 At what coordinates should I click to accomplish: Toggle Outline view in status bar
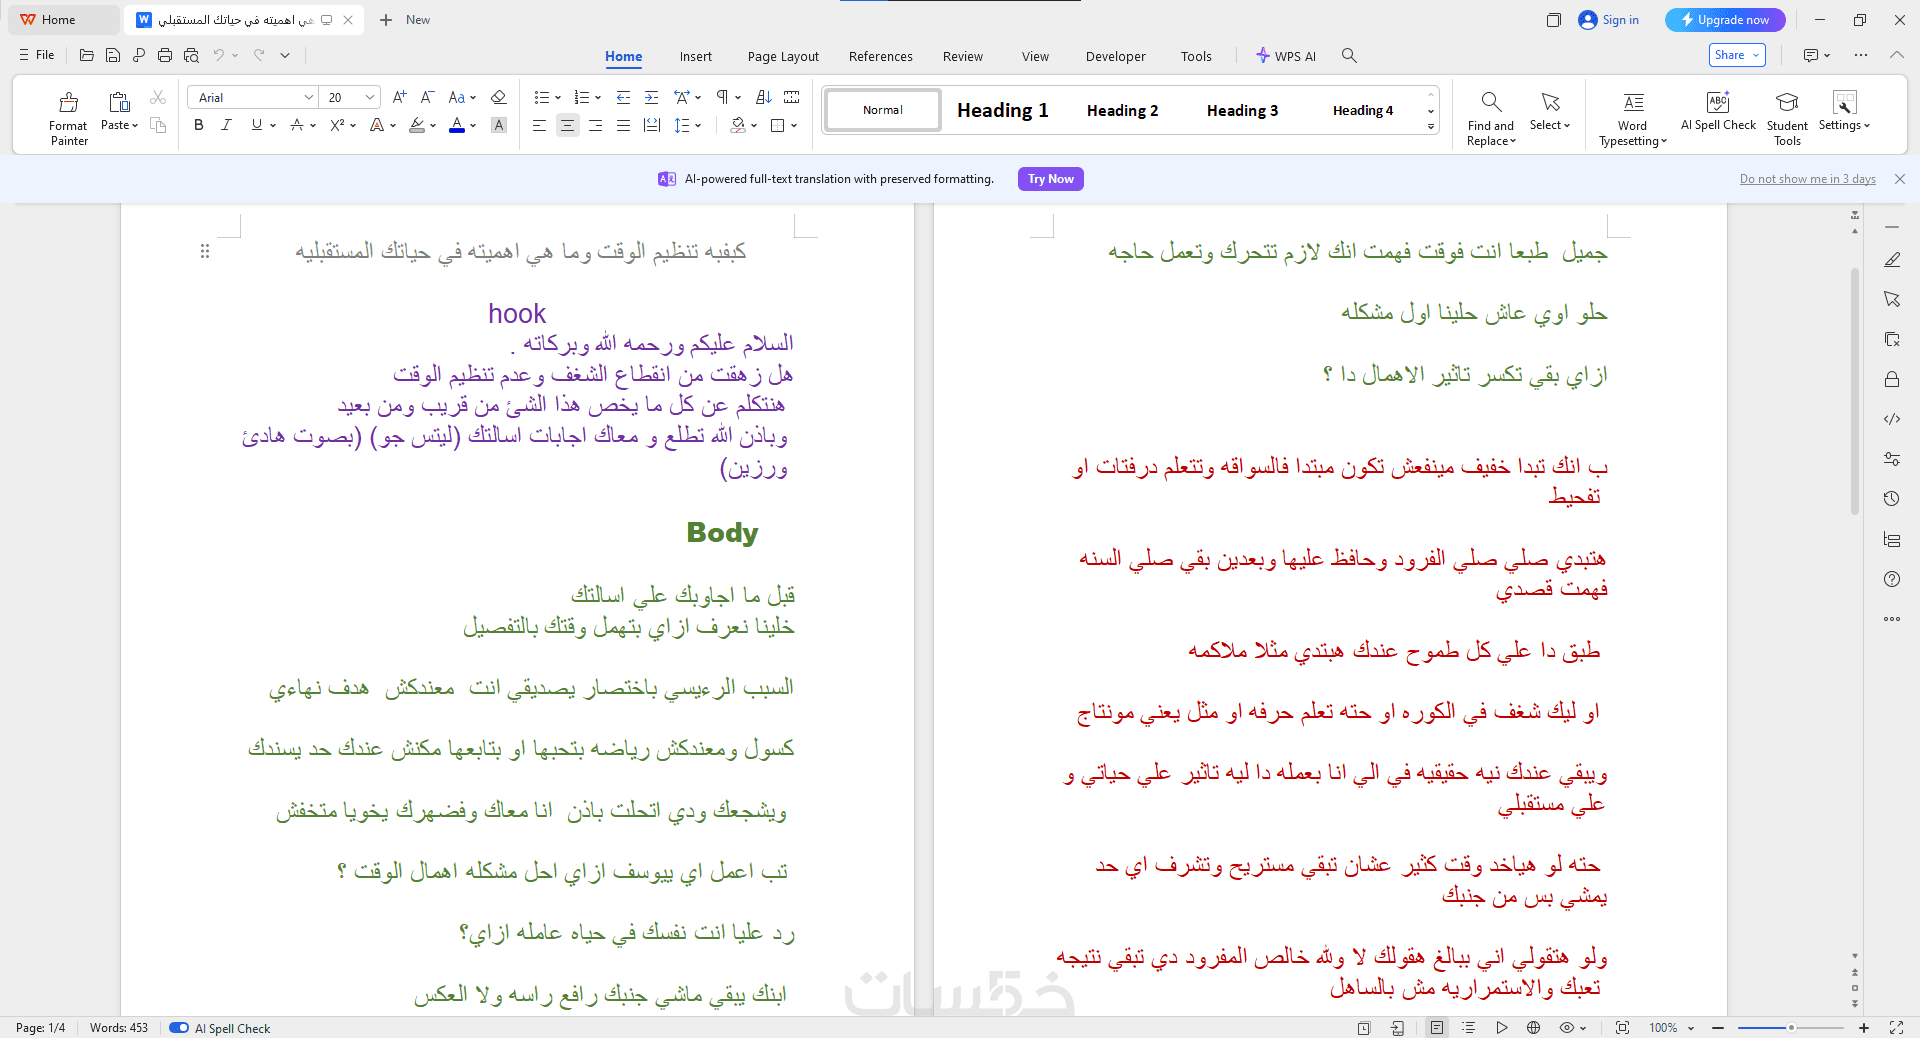1468,1028
